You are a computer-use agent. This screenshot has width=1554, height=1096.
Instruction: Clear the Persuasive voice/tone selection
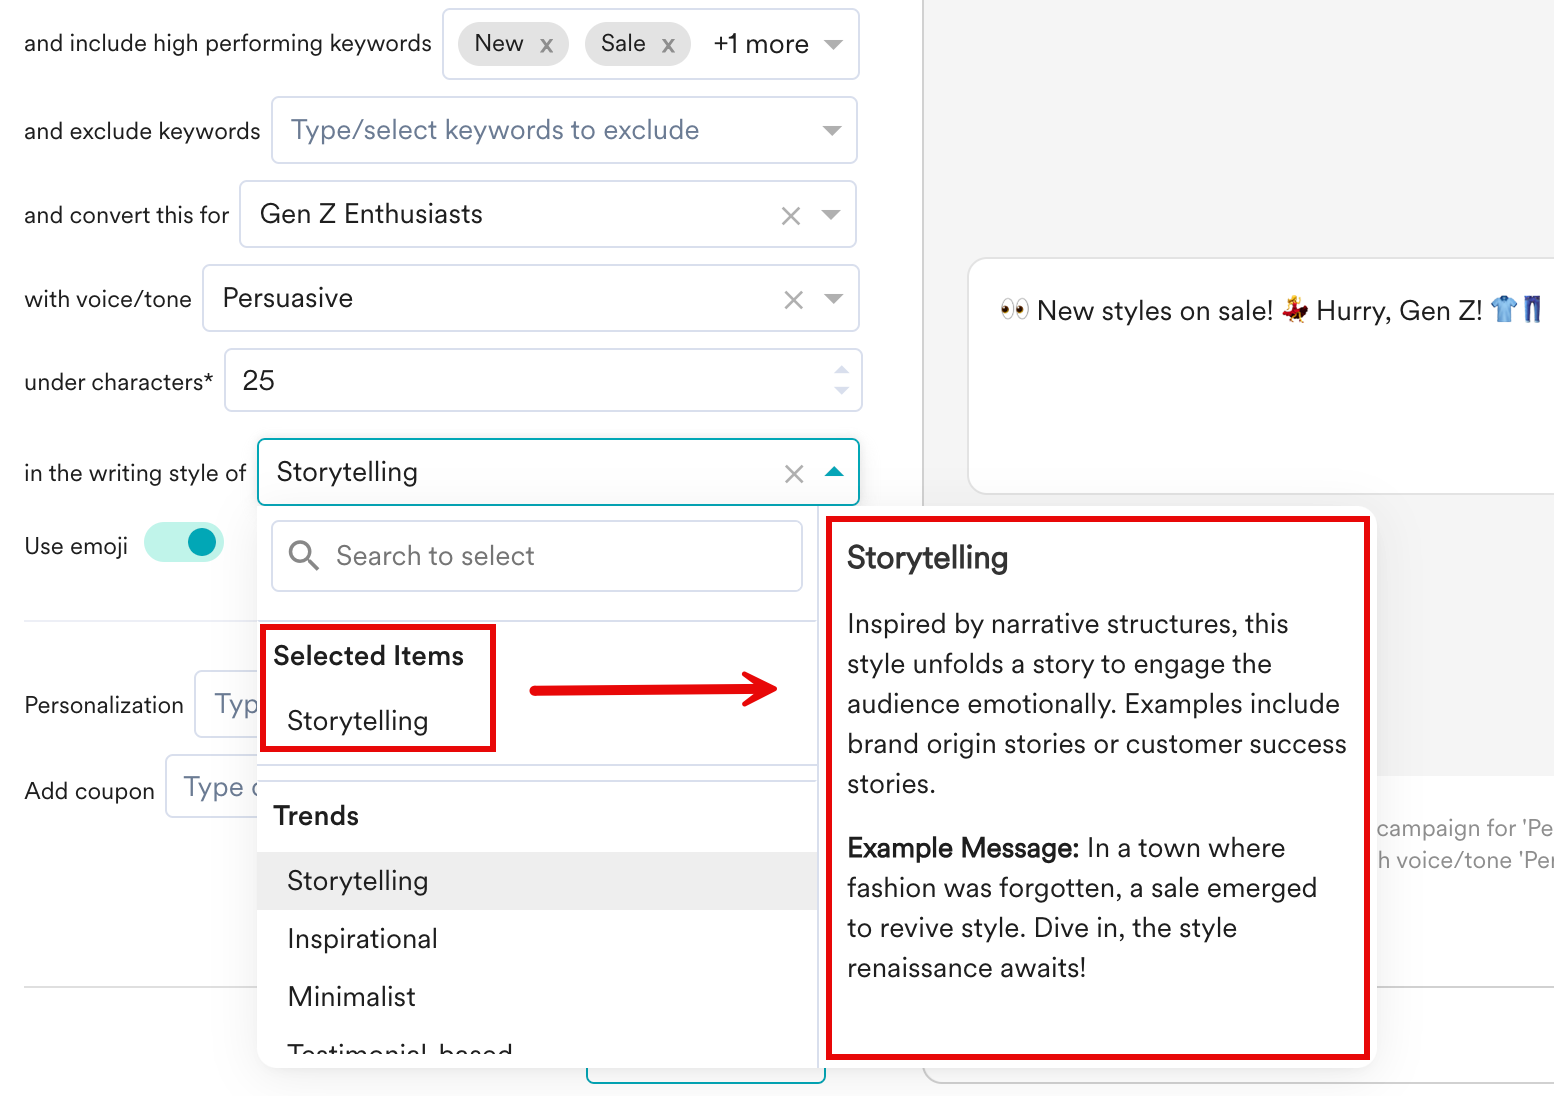pyautogui.click(x=793, y=300)
